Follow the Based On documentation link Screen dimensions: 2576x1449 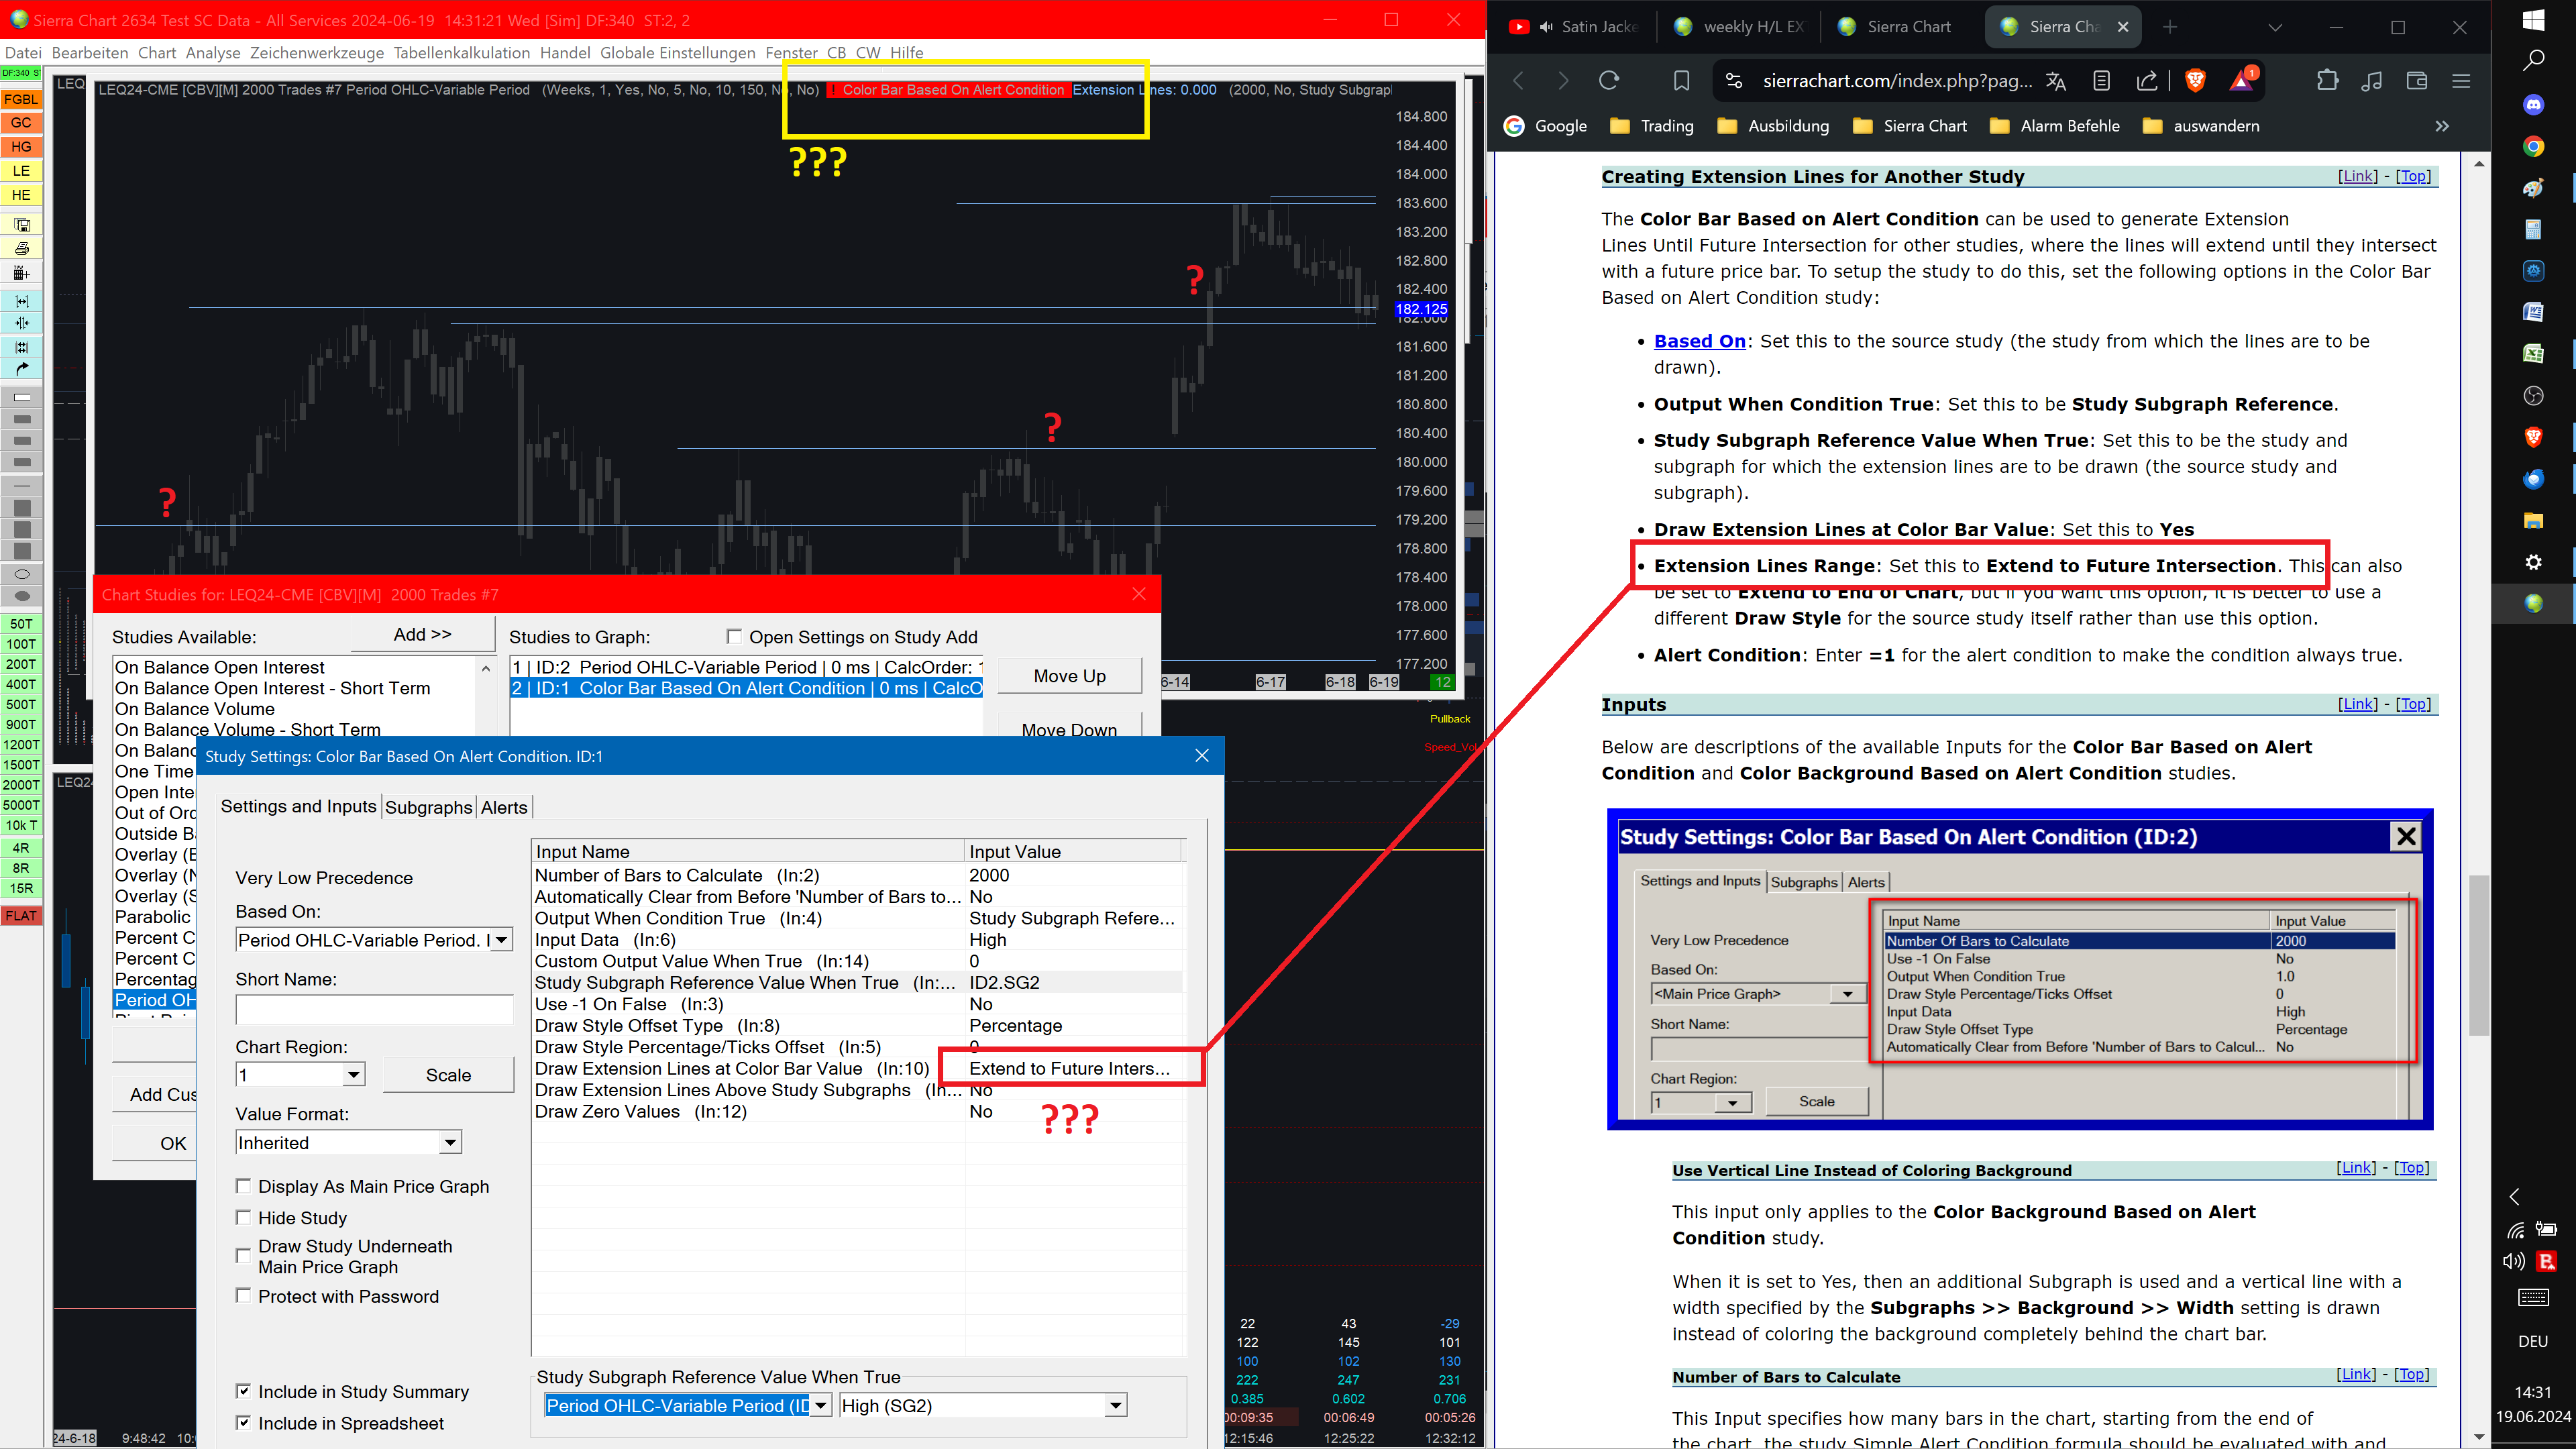(1699, 341)
